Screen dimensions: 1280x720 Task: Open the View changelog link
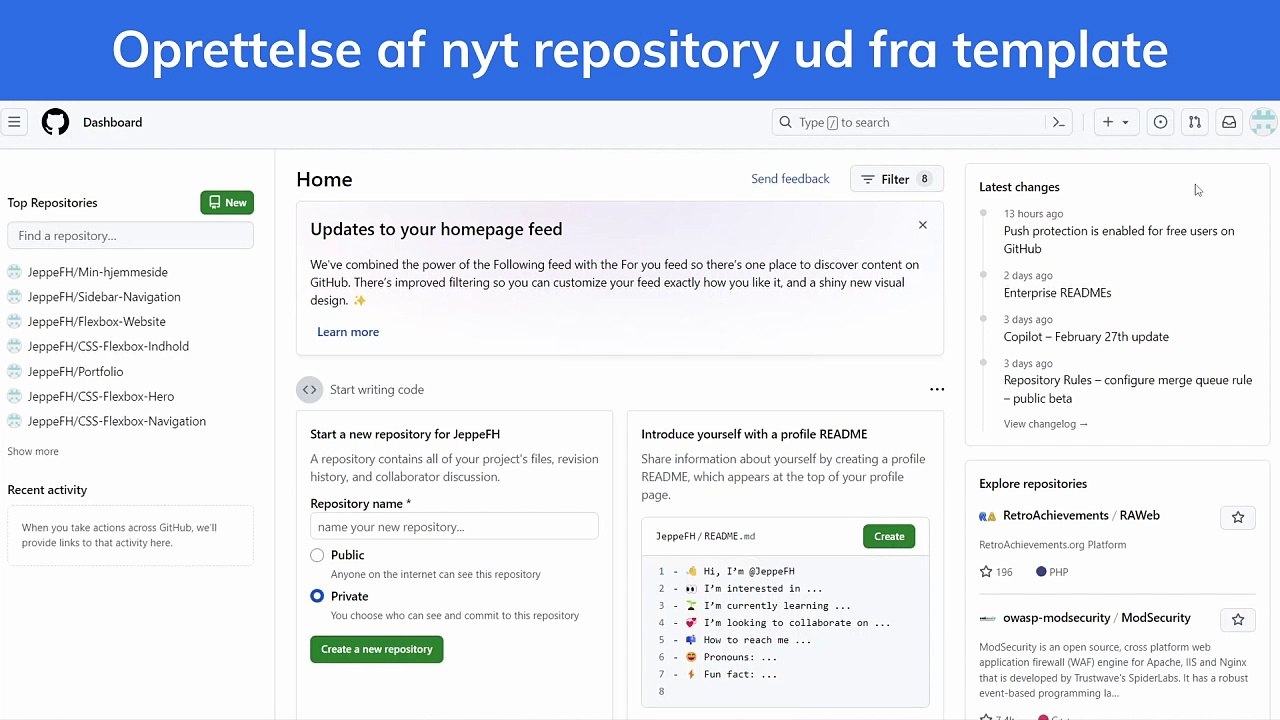pyautogui.click(x=1045, y=424)
